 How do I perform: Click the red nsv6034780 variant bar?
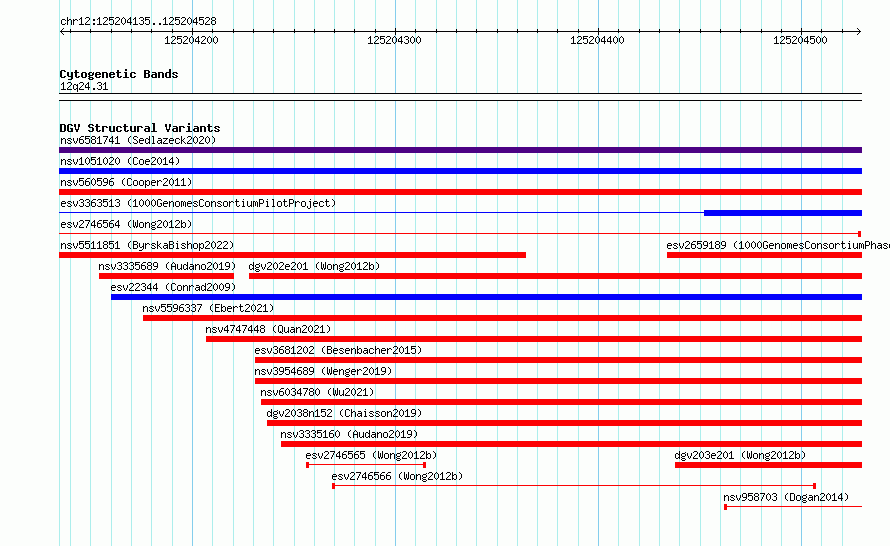tap(561, 402)
